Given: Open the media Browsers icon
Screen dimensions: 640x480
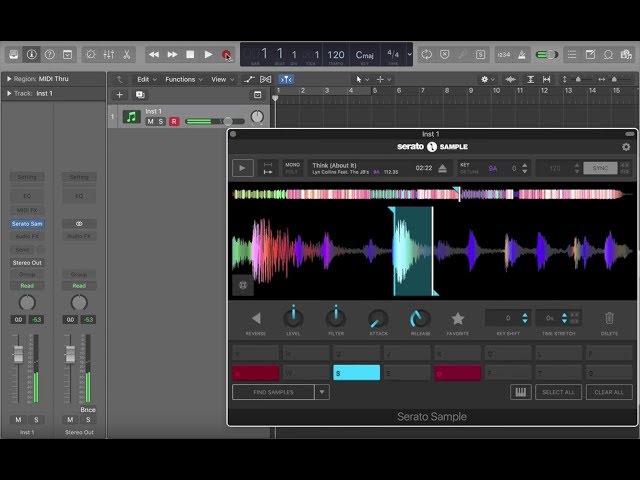Looking at the screenshot, I should (x=626, y=55).
